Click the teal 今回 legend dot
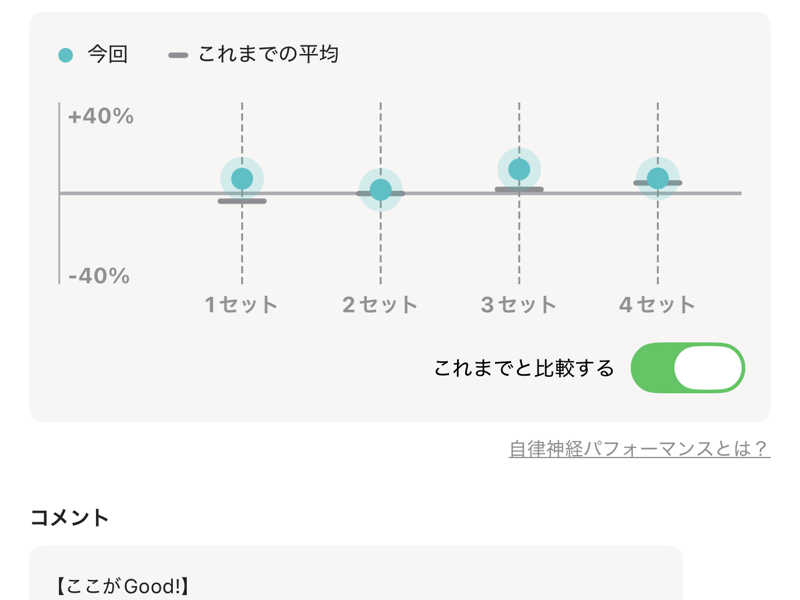 pyautogui.click(x=66, y=55)
